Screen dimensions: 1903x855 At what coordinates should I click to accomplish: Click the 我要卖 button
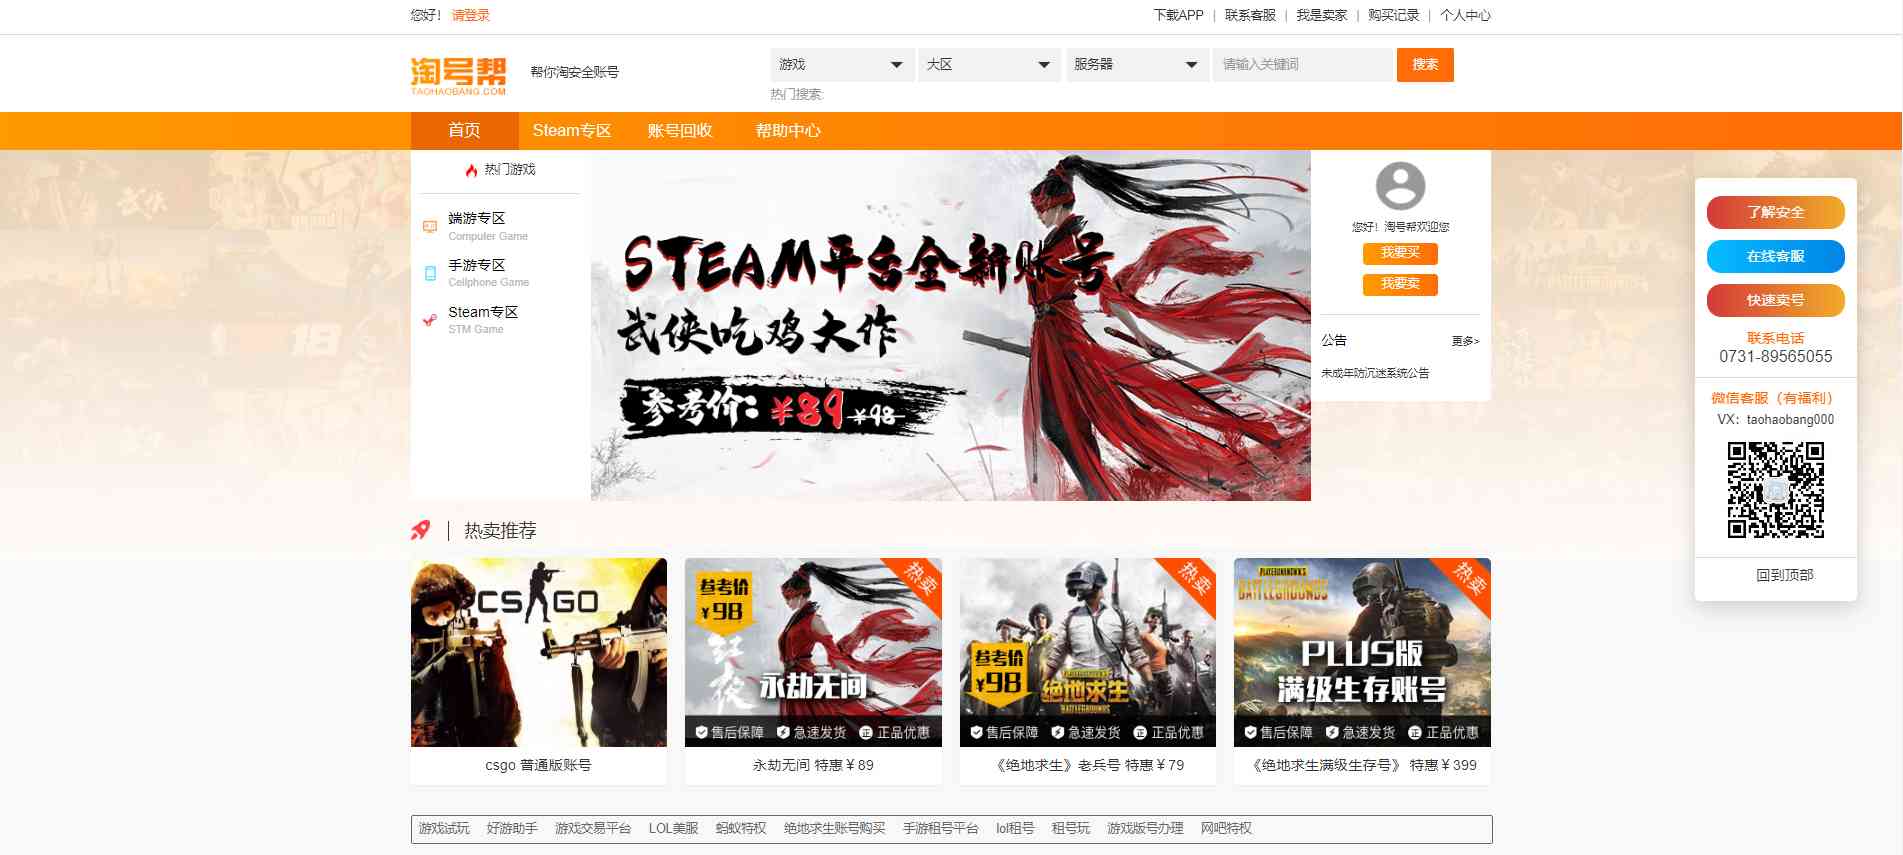tap(1400, 284)
